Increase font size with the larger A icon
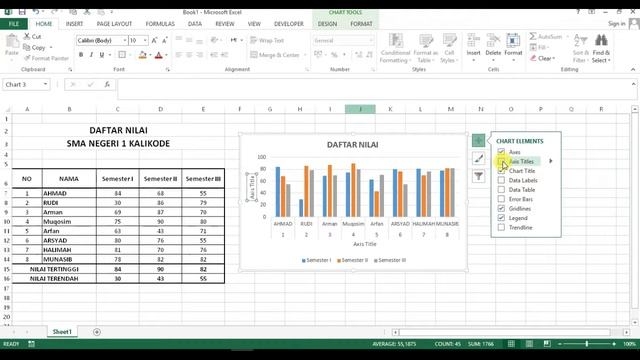Image resolution: width=640 pixels, height=360 pixels. [154, 40]
